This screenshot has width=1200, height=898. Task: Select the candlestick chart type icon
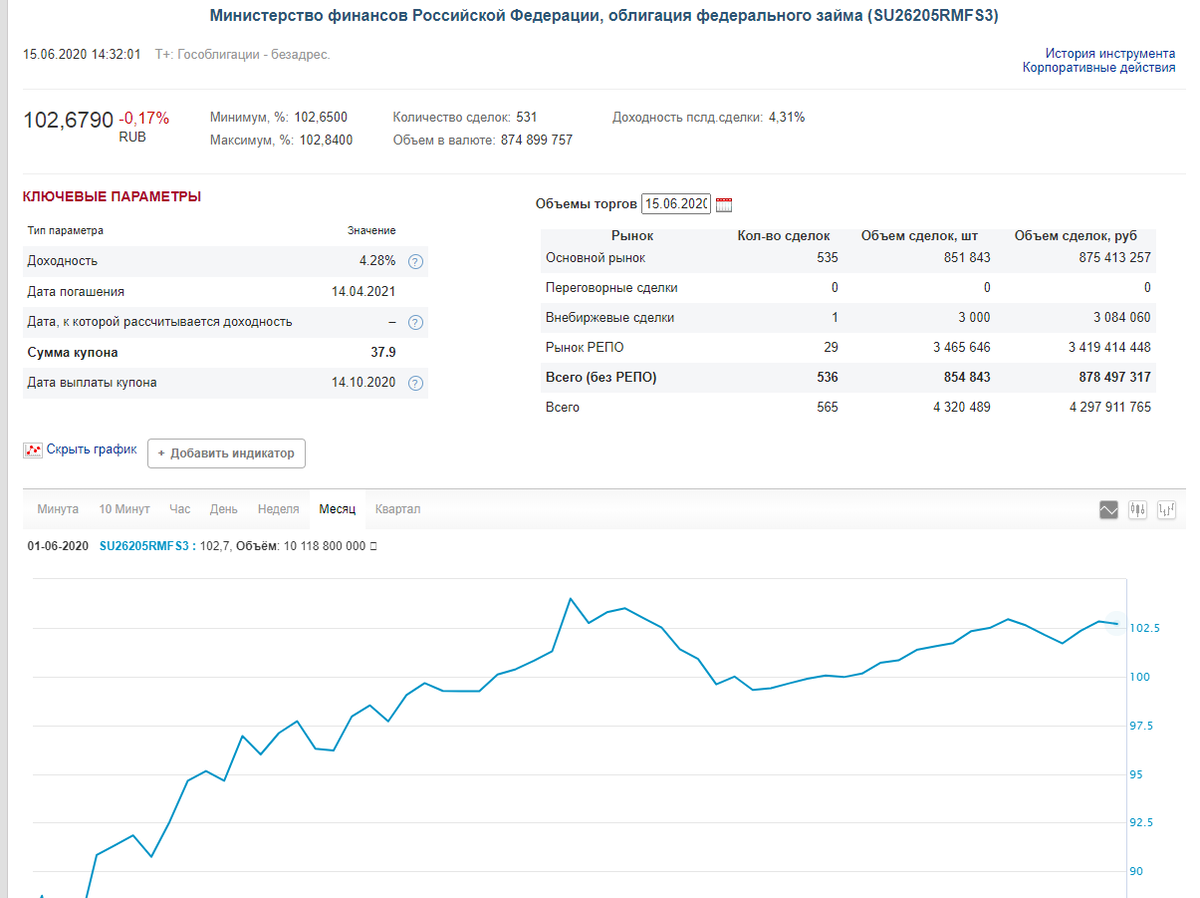[1137, 510]
